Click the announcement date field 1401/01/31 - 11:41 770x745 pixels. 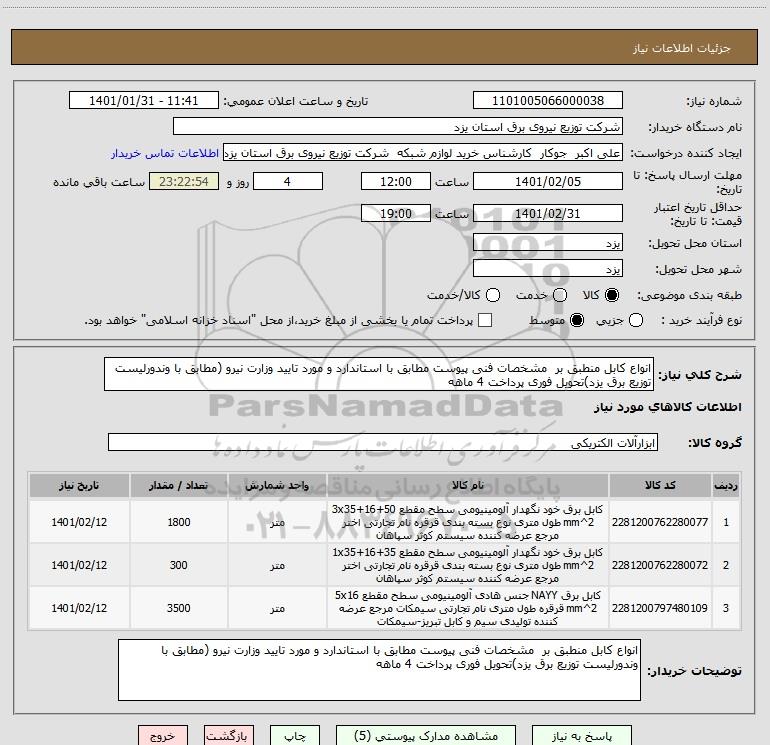144,101
